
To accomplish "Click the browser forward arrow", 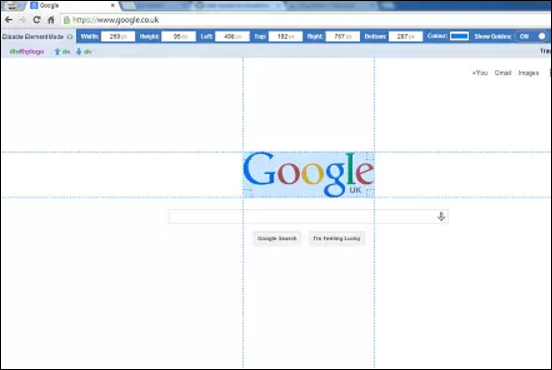I will coord(23,20).
